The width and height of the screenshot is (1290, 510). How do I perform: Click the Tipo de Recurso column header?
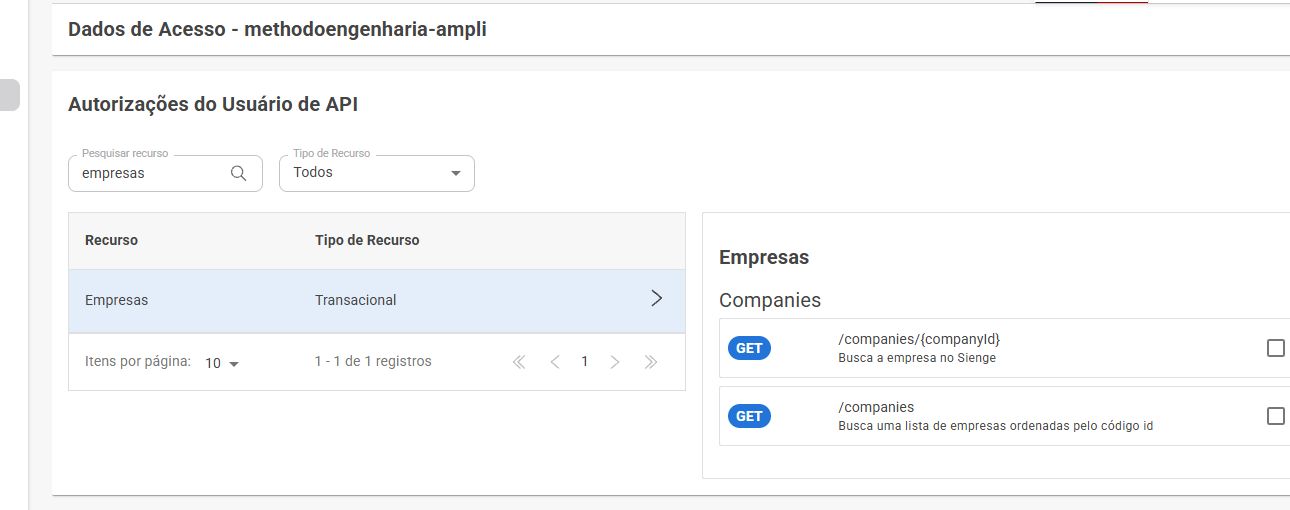(367, 240)
